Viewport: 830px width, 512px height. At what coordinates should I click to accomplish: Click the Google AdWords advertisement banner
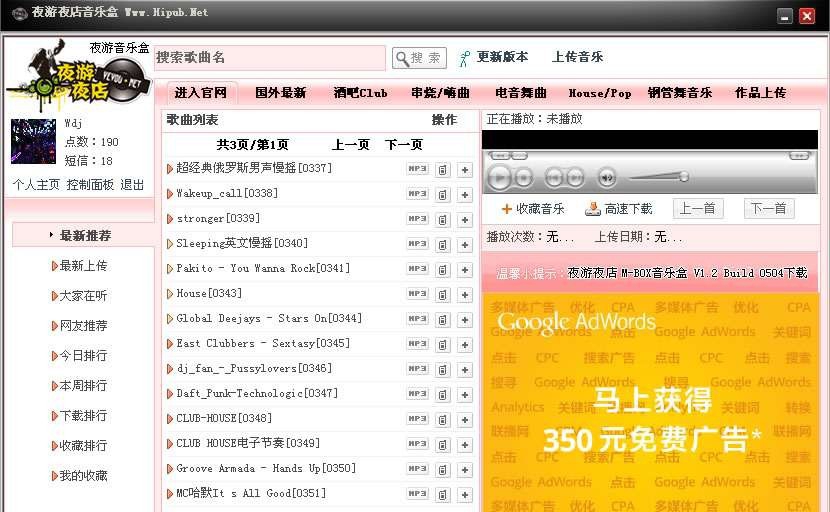point(651,402)
